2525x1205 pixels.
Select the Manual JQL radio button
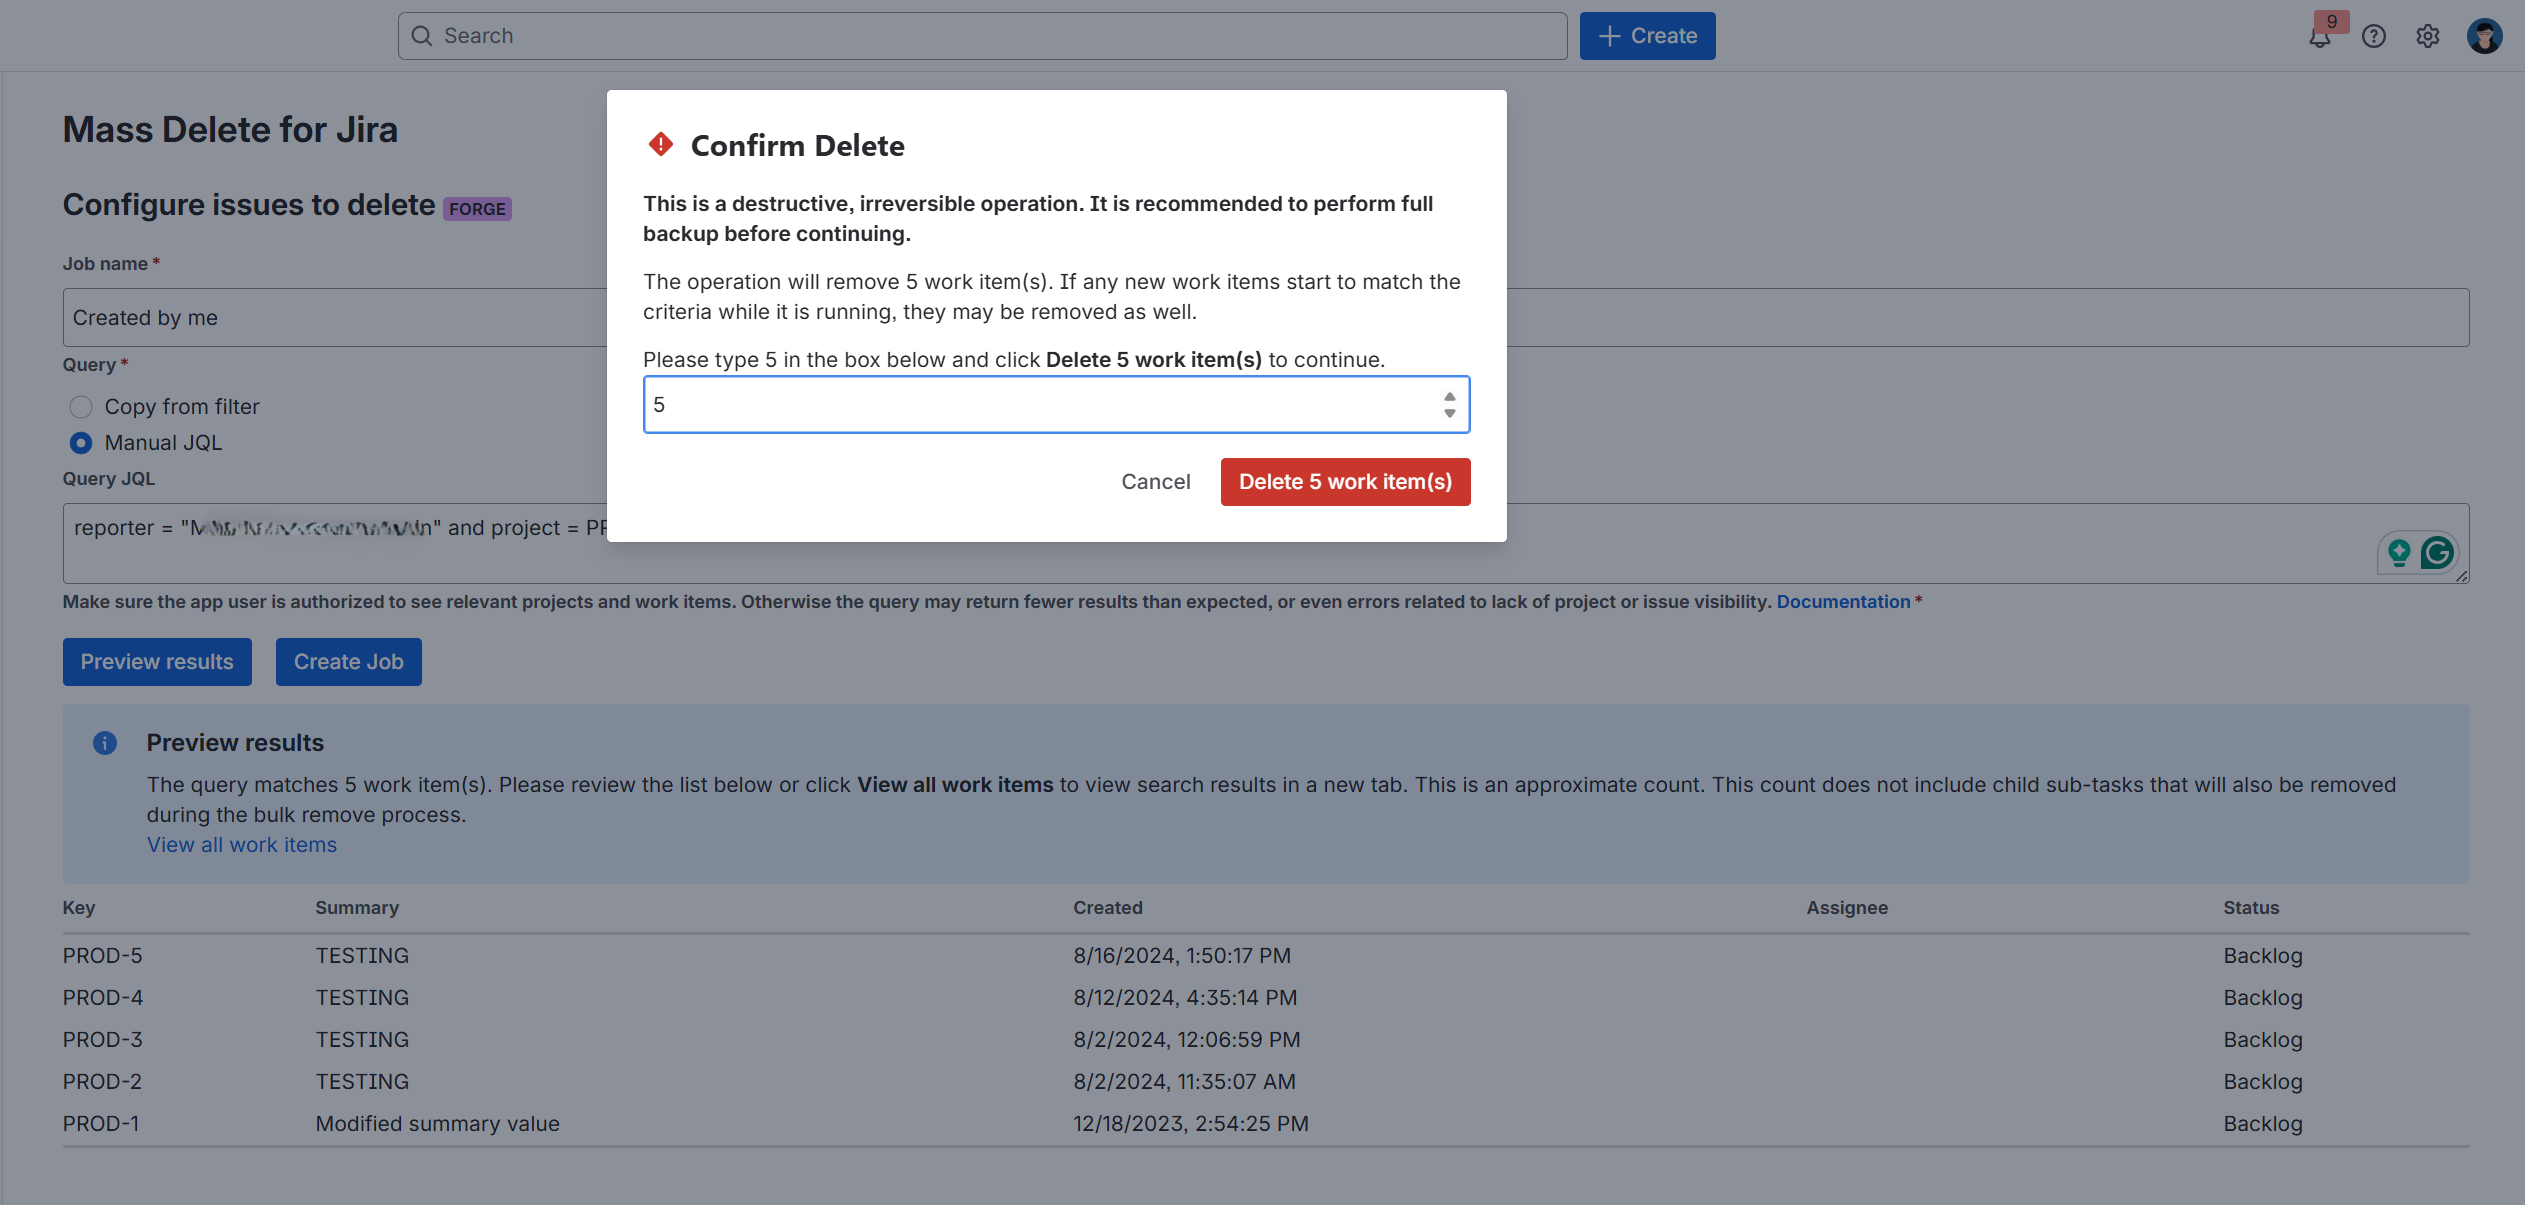(81, 443)
